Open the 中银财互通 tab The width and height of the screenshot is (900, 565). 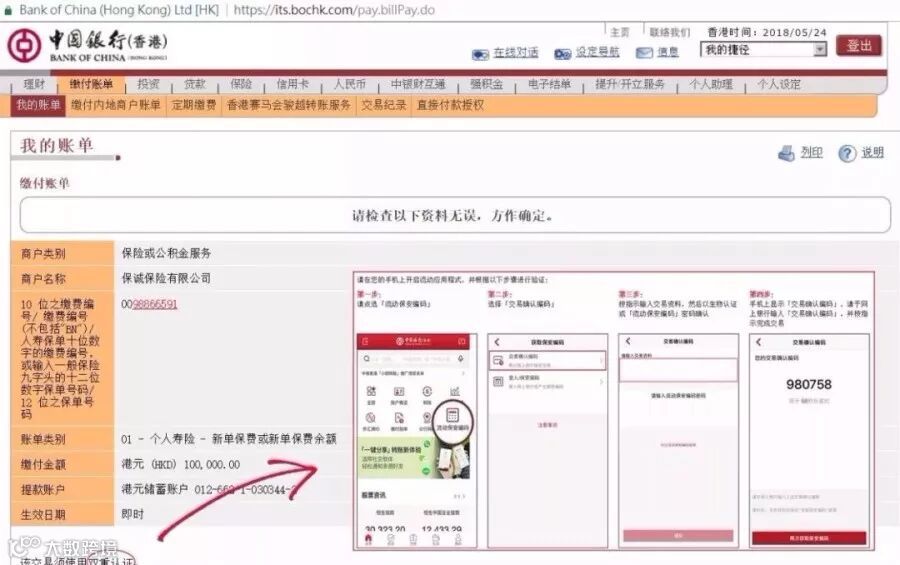click(418, 84)
